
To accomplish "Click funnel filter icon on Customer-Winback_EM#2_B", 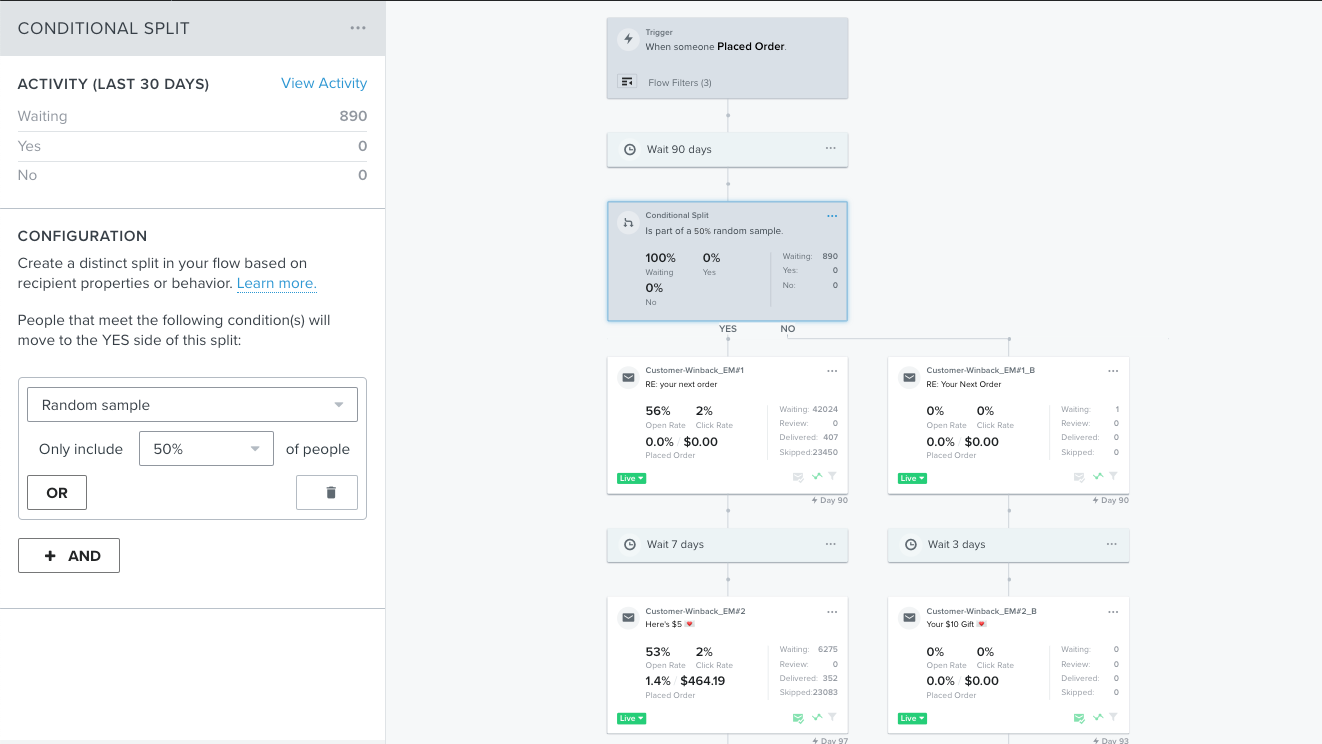I will click(1113, 717).
